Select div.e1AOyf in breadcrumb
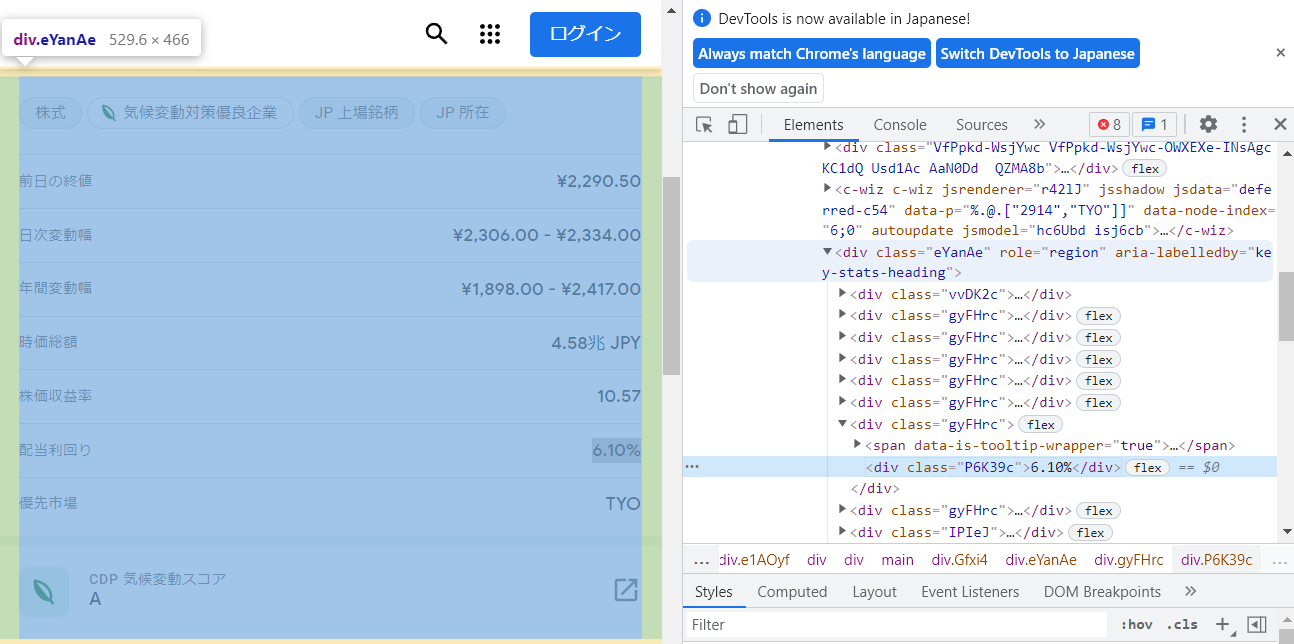Screen dimensions: 1294x644 tap(754, 560)
